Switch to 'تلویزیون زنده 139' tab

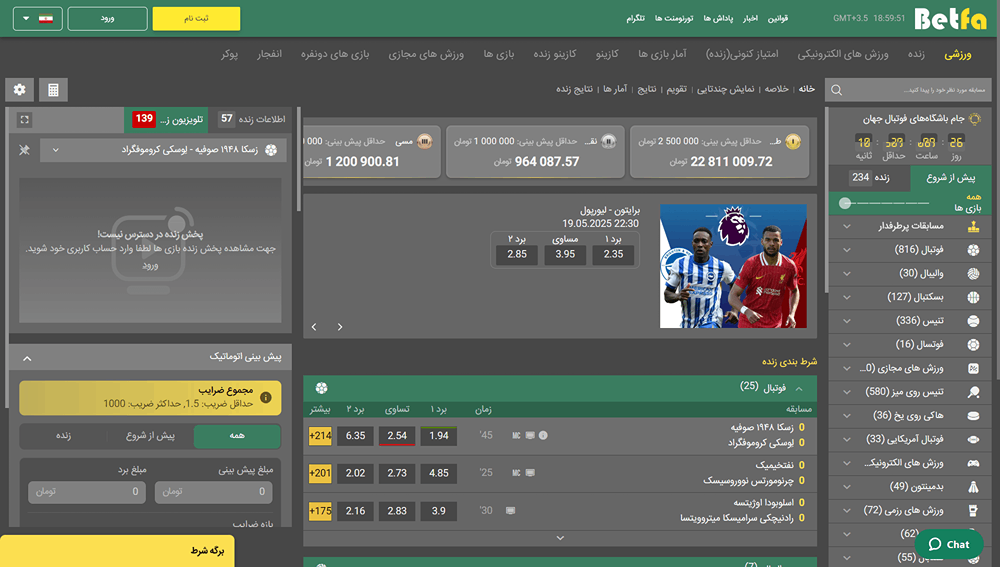coord(168,119)
